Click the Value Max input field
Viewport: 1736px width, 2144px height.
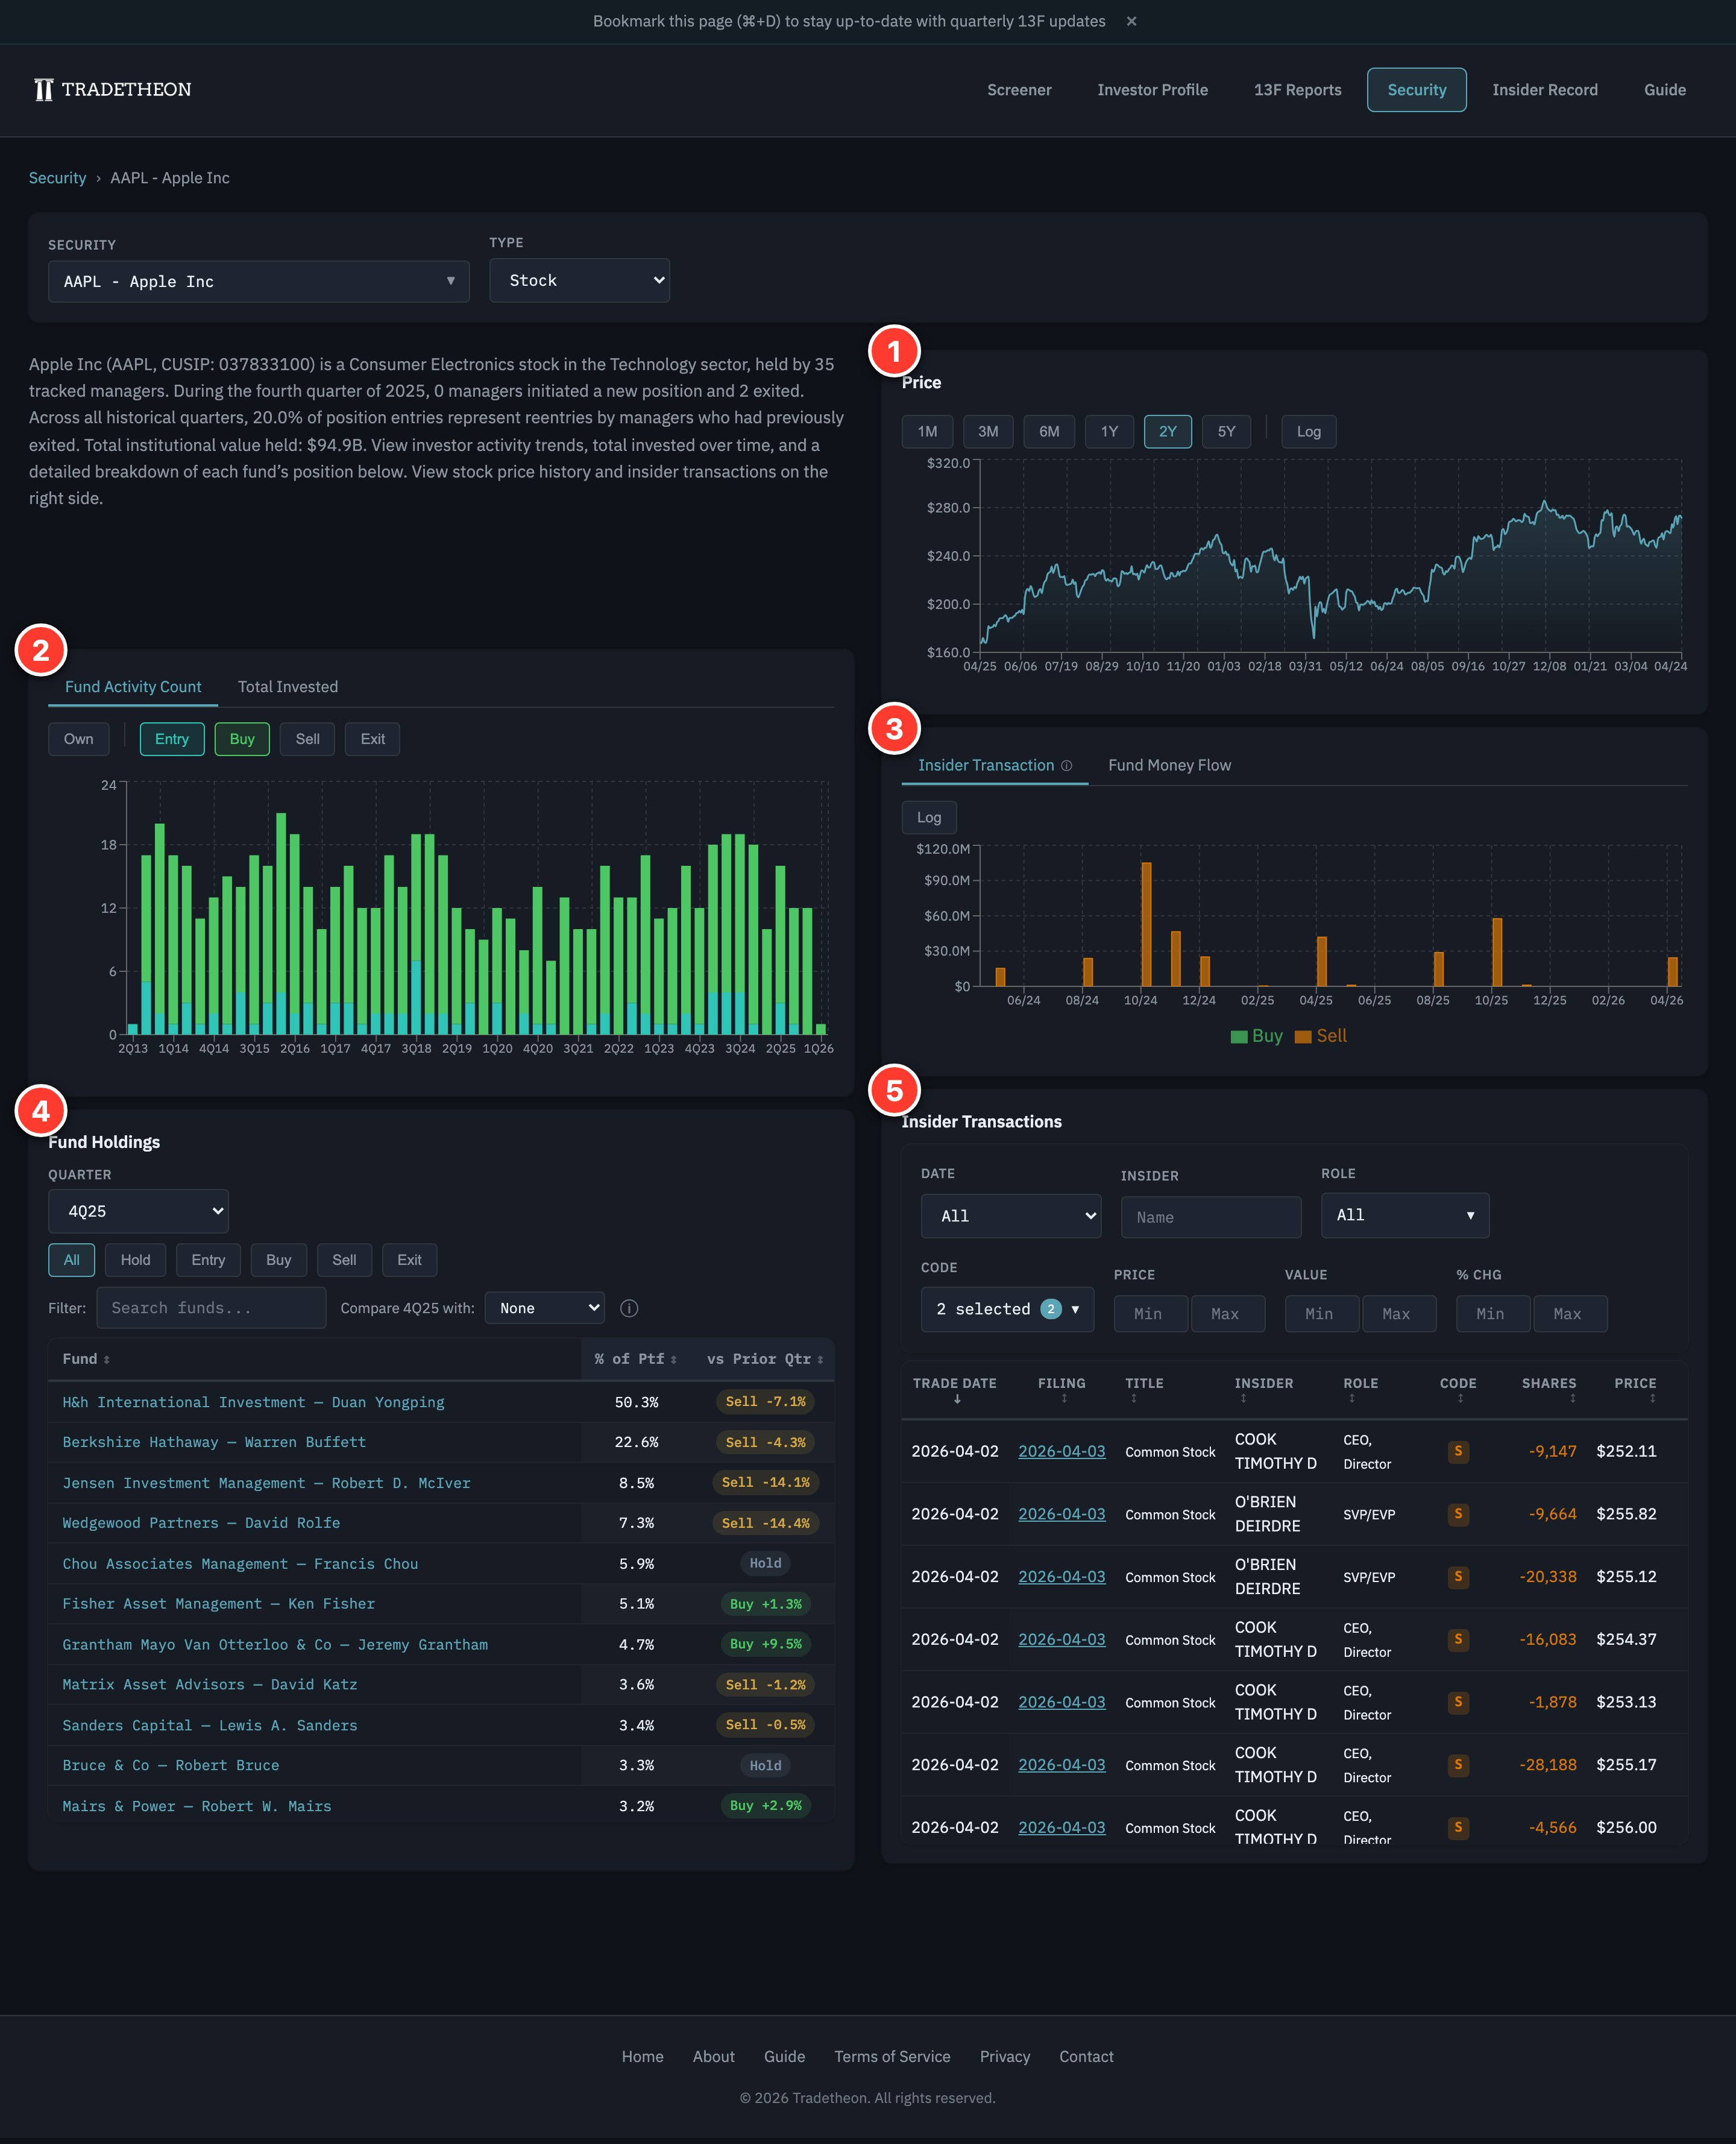click(x=1399, y=1314)
